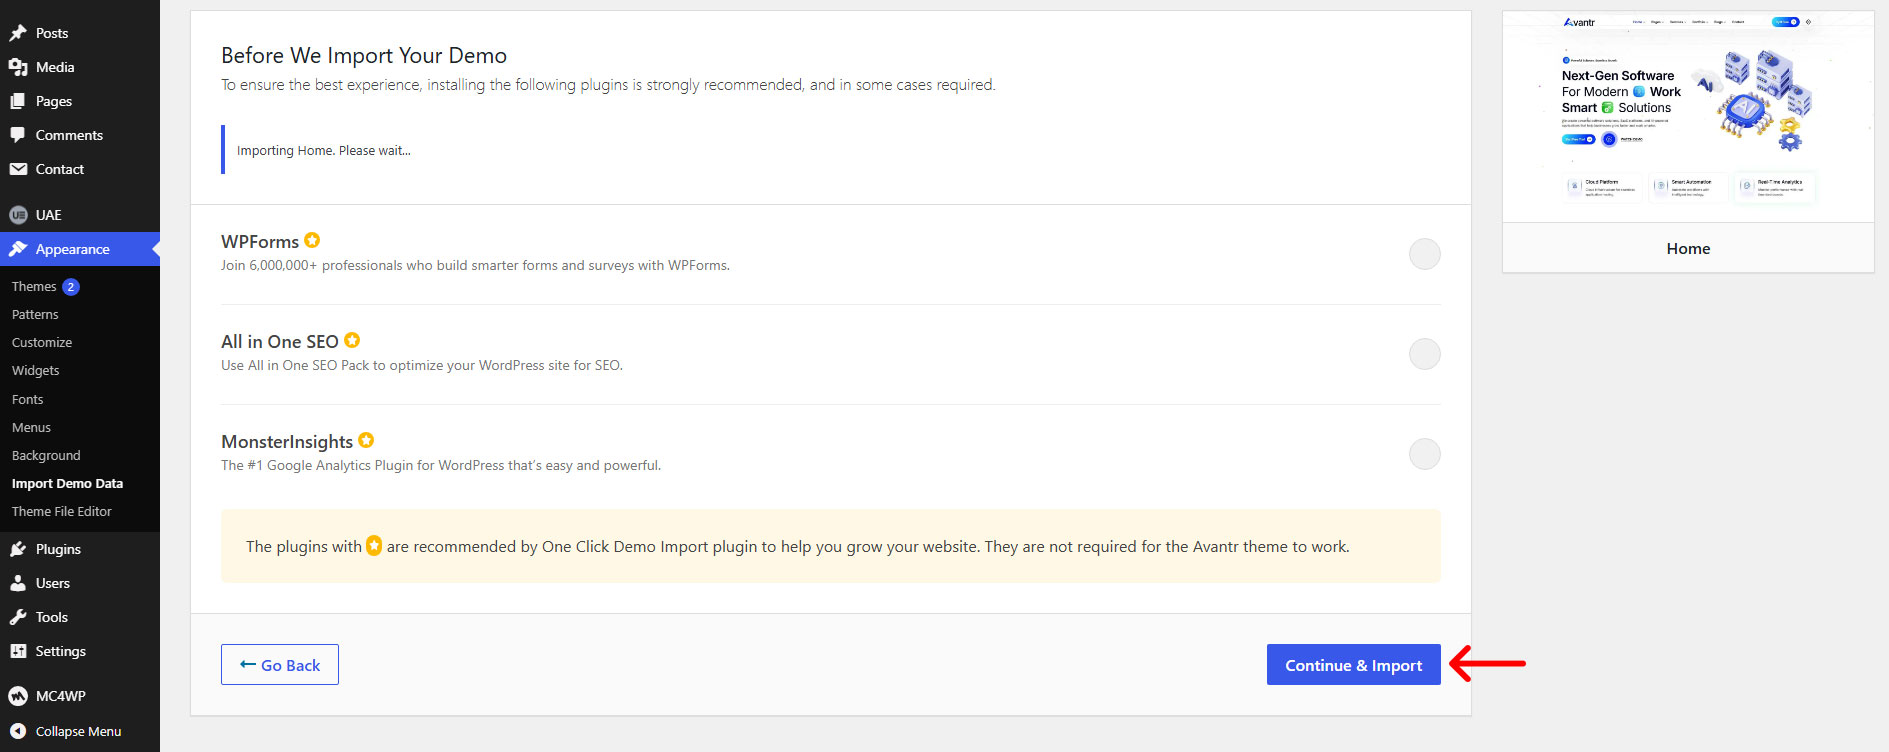Open the Plugins plug icon
1889x752 pixels.
pos(18,549)
